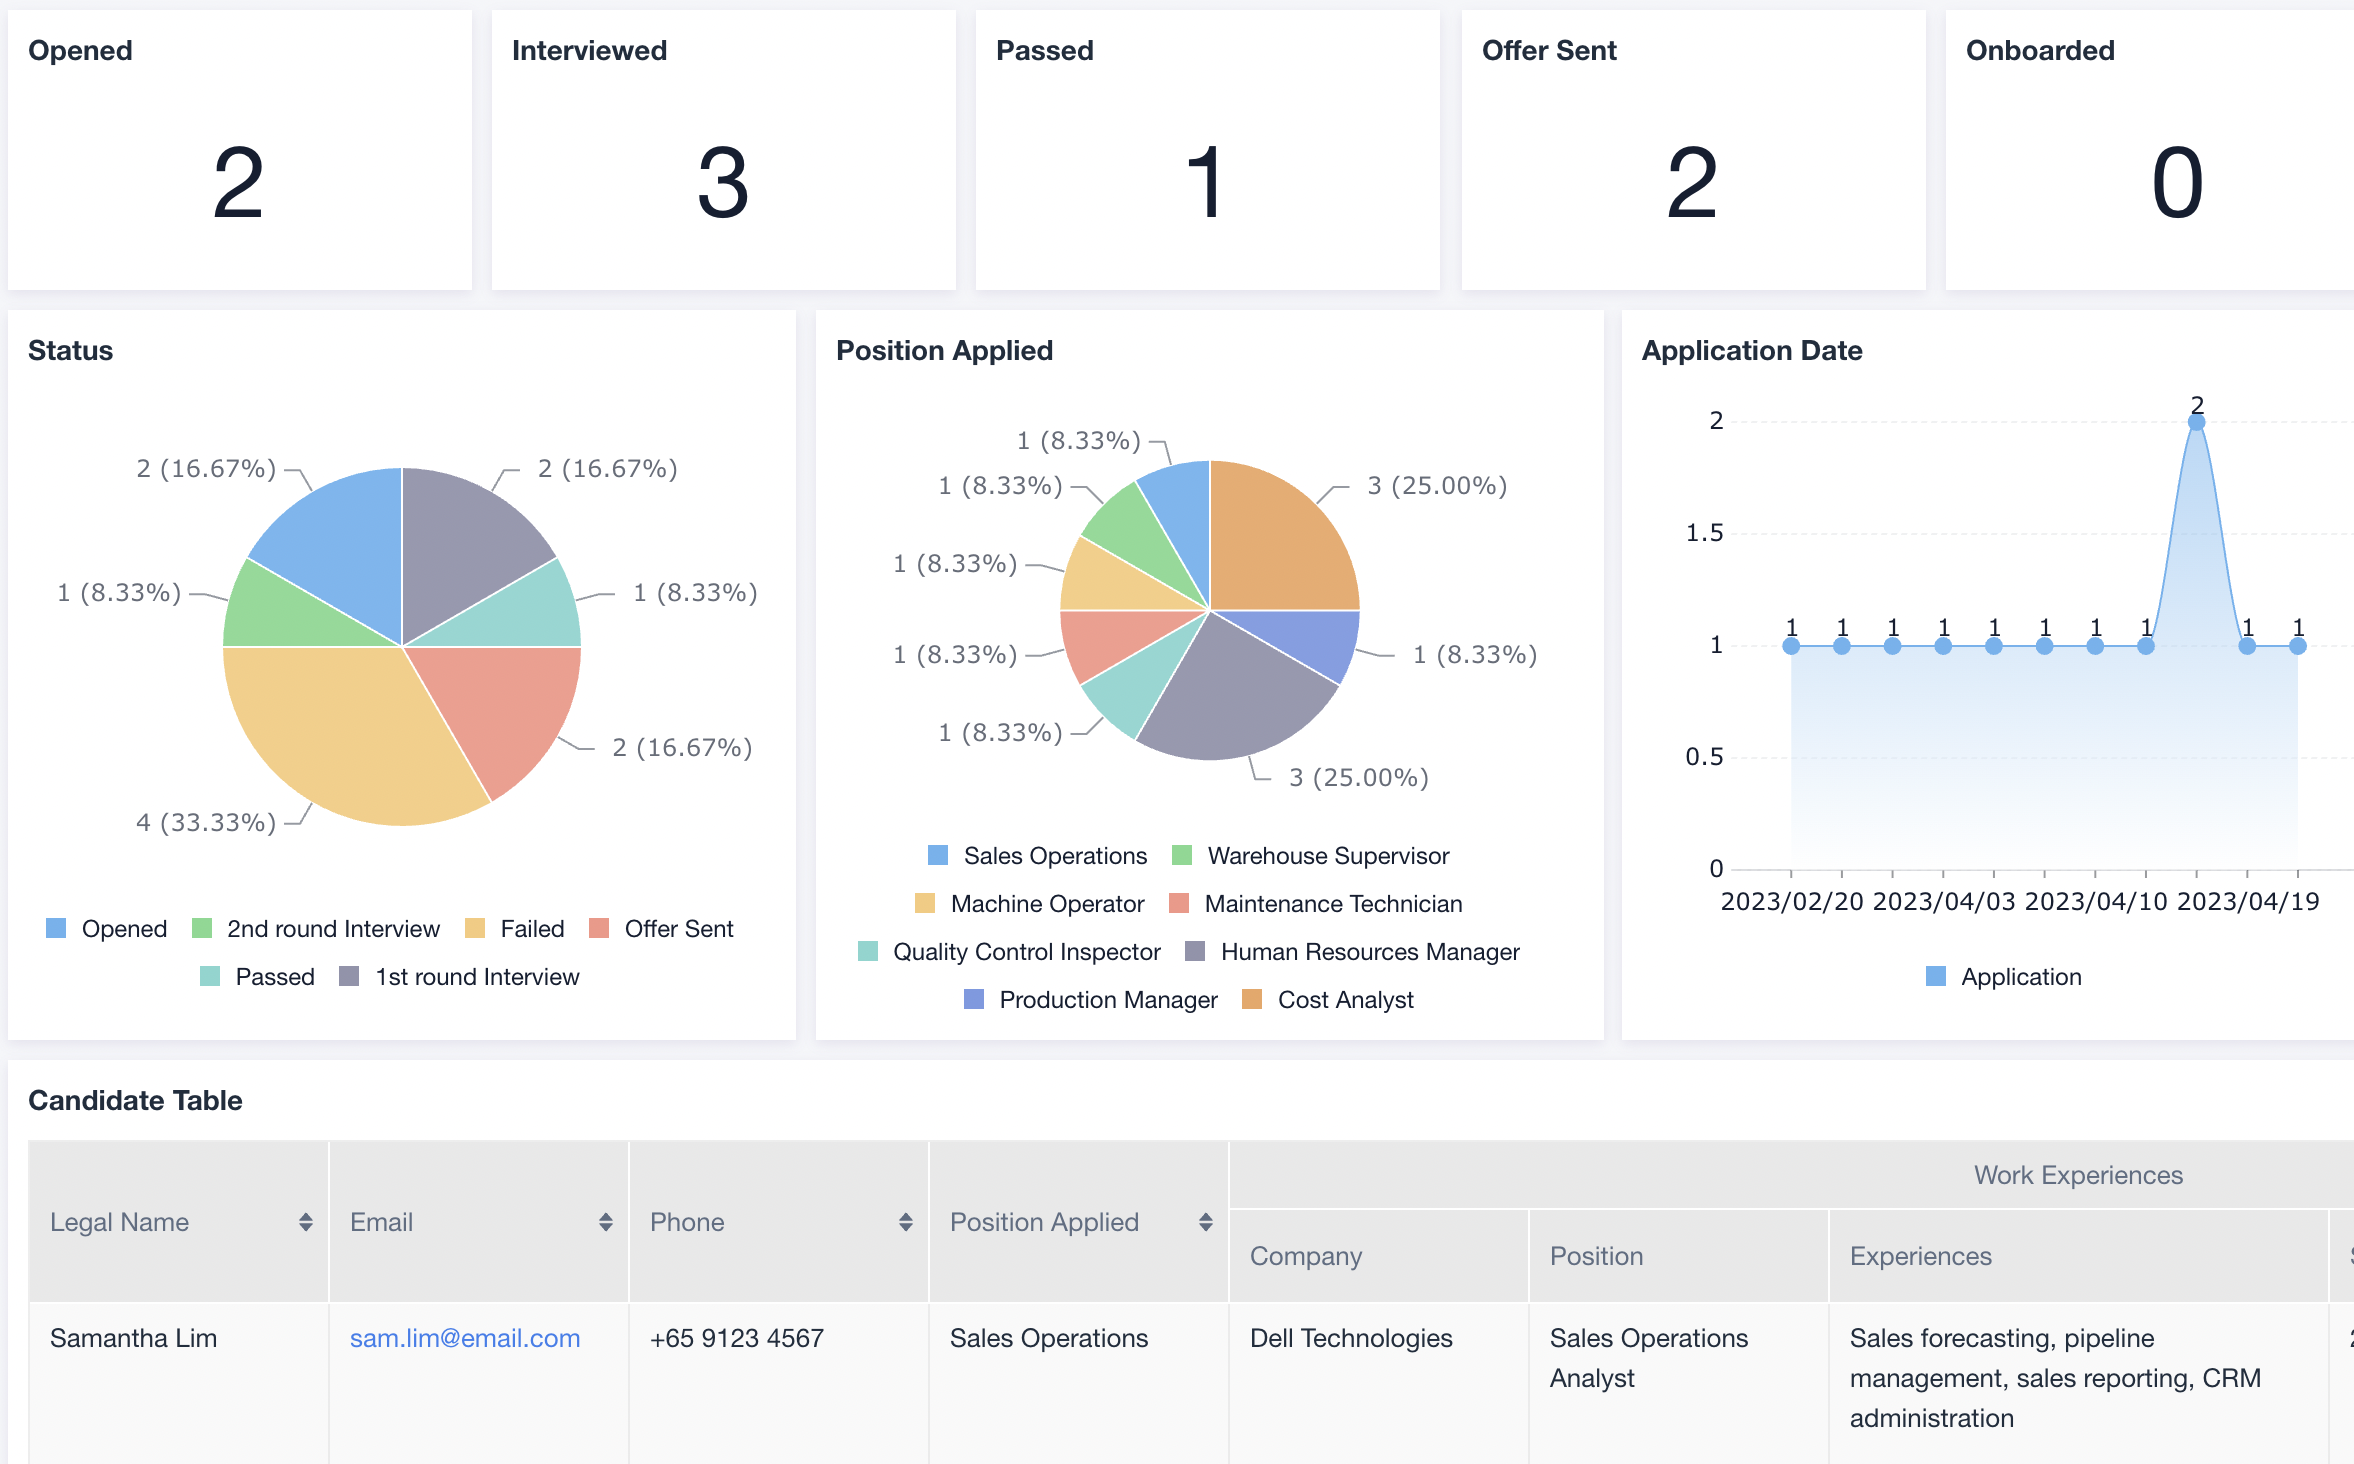The image size is (2354, 1464).
Task: Click the Passed count card
Action: coord(1208,150)
